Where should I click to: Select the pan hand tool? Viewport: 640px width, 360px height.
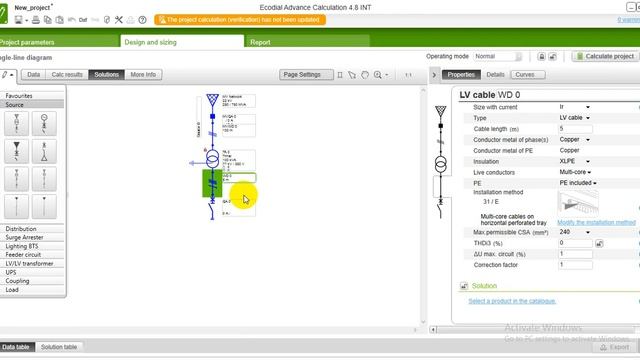pyautogui.click(x=365, y=75)
